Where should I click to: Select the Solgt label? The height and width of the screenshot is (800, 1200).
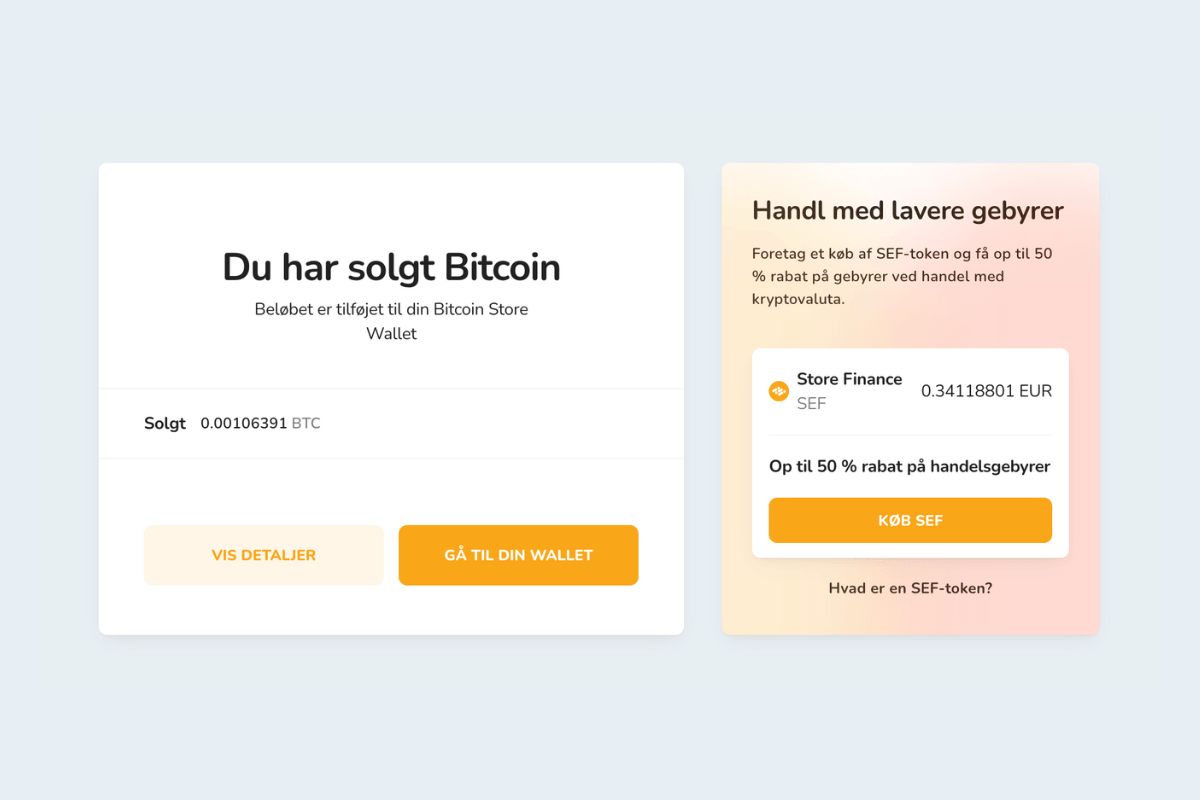[x=165, y=423]
